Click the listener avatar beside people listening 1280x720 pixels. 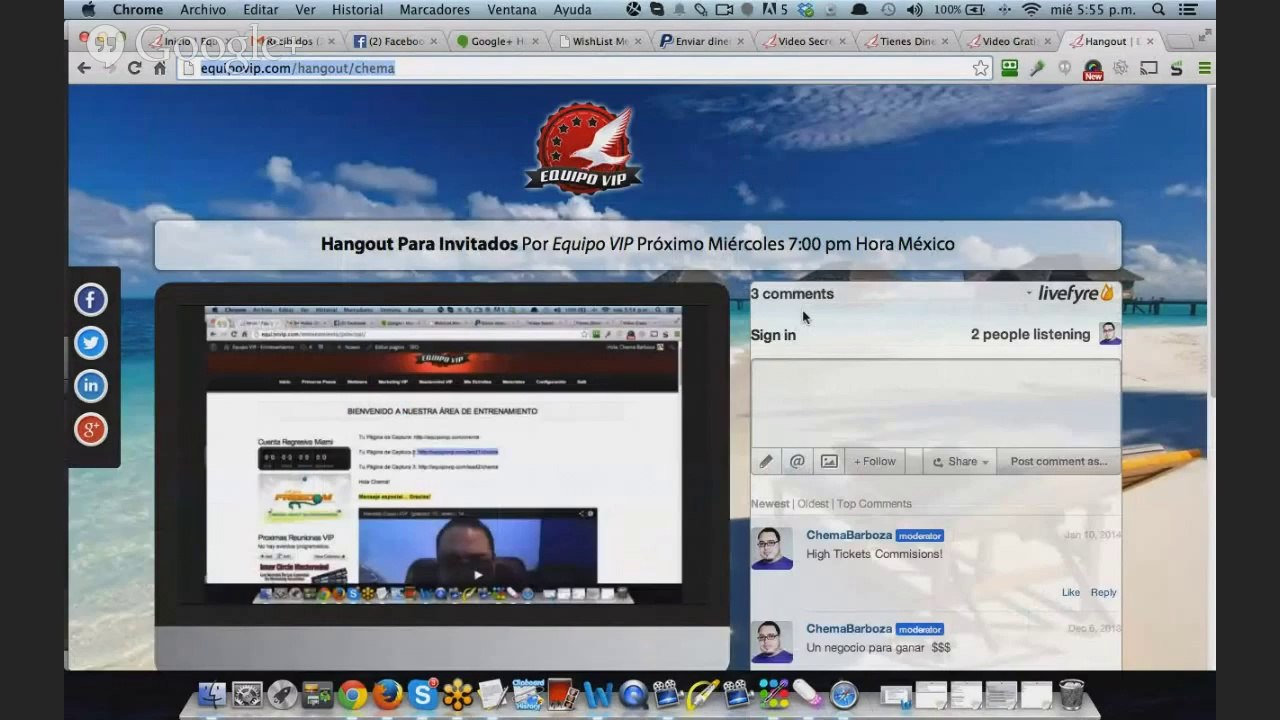click(1109, 334)
